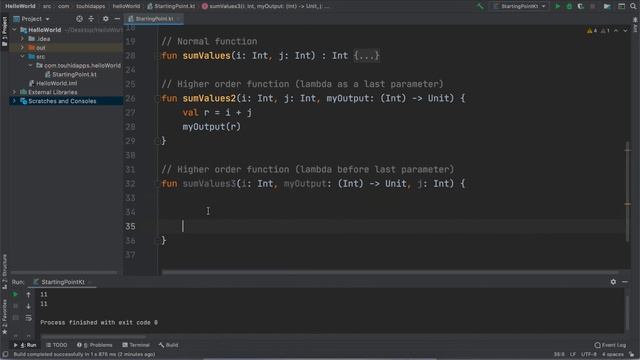Expand the .idea folder
This screenshot has height=360, width=640.
pos(22,39)
